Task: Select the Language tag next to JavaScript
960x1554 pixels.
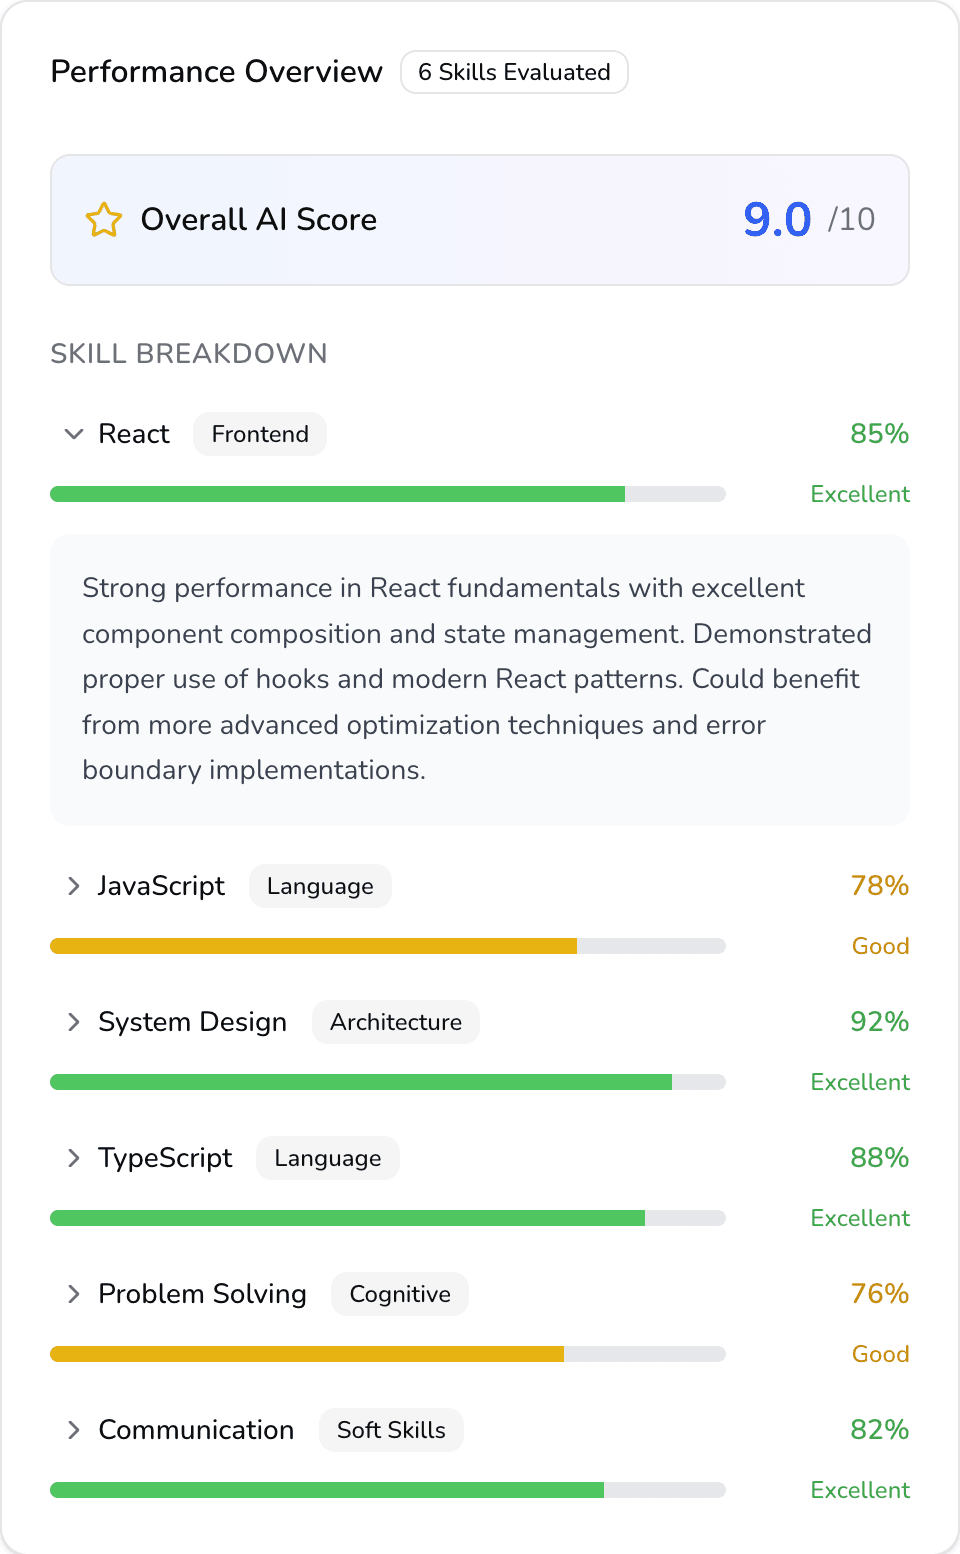Action: coord(320,886)
